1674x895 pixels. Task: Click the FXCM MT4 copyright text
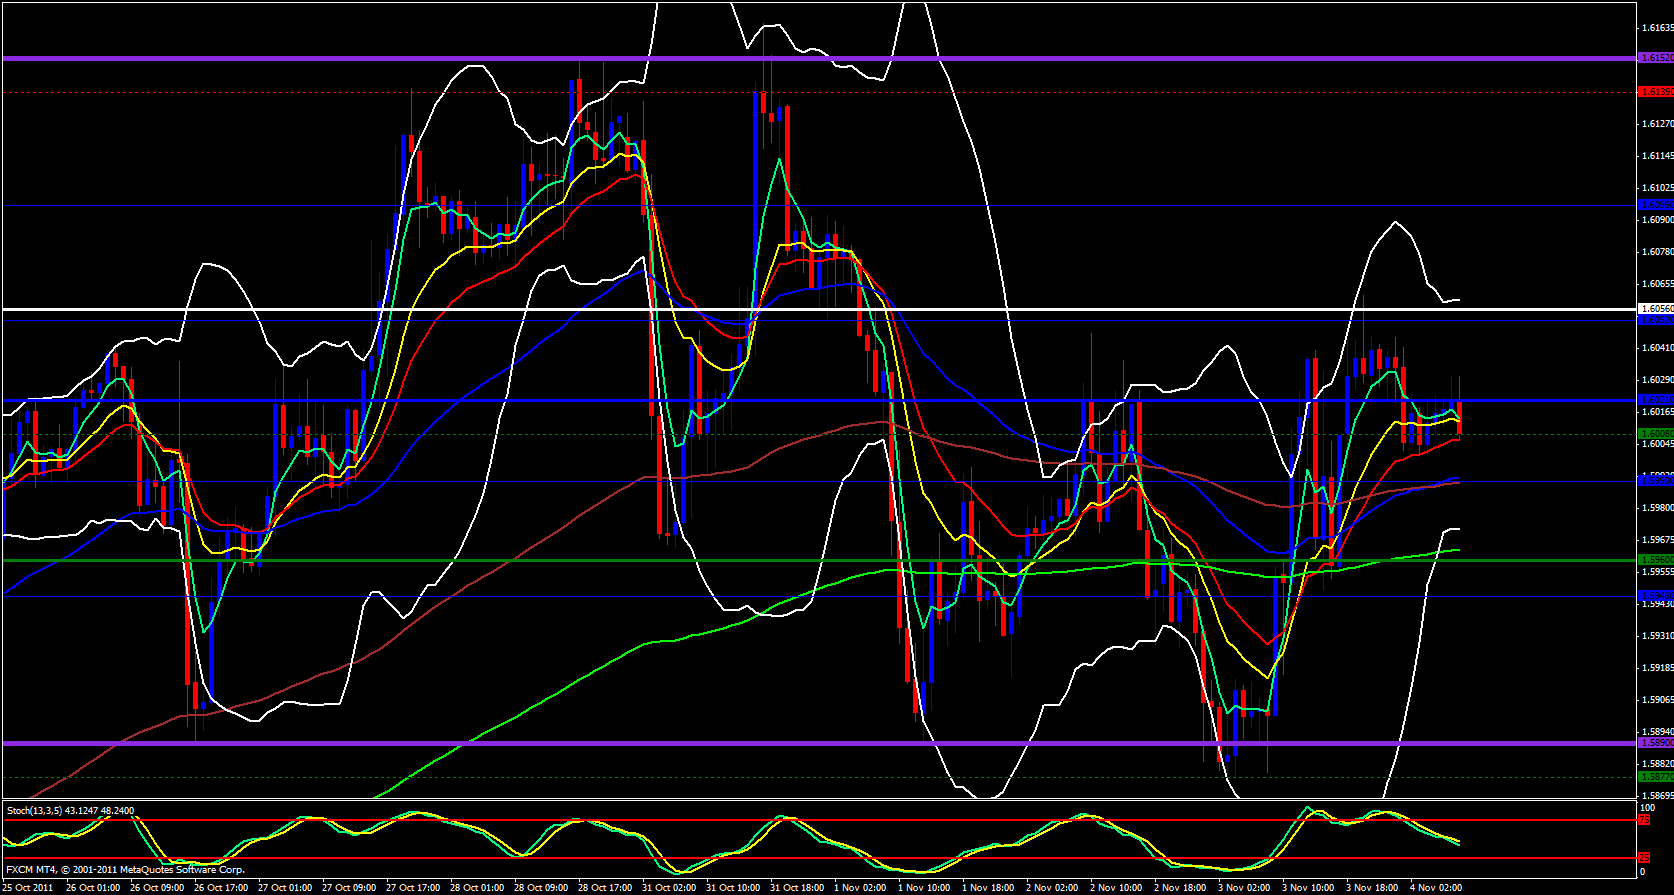point(125,870)
